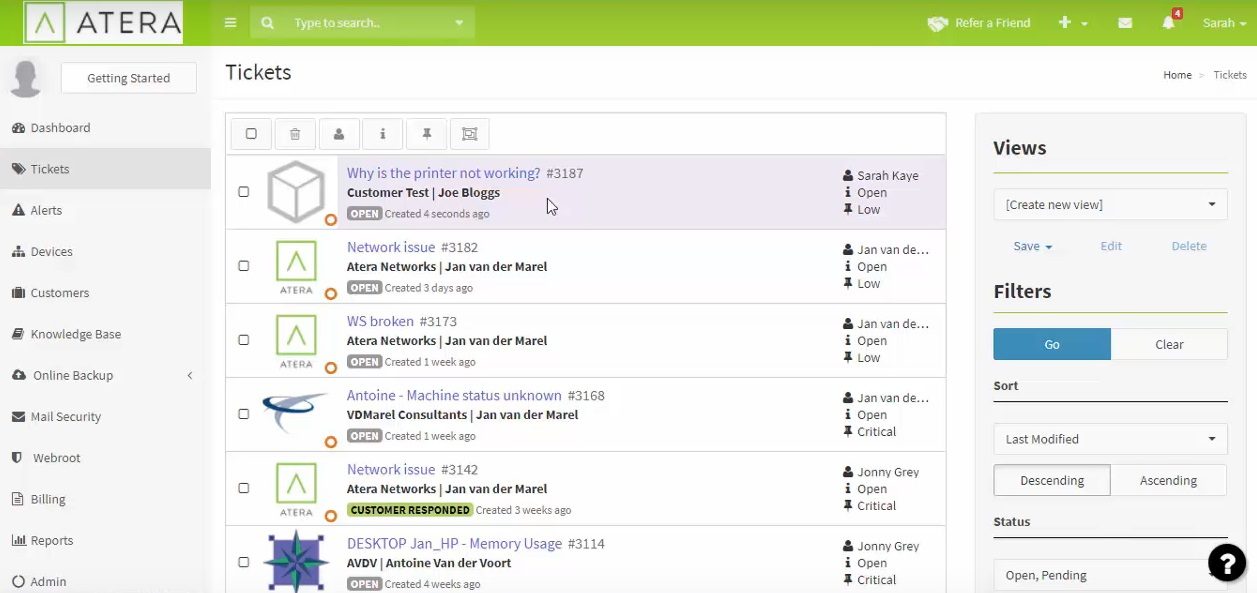This screenshot has height=593, width=1257.
Task: Check the Network issue #3142 ticket checkbox
Action: (x=243, y=488)
